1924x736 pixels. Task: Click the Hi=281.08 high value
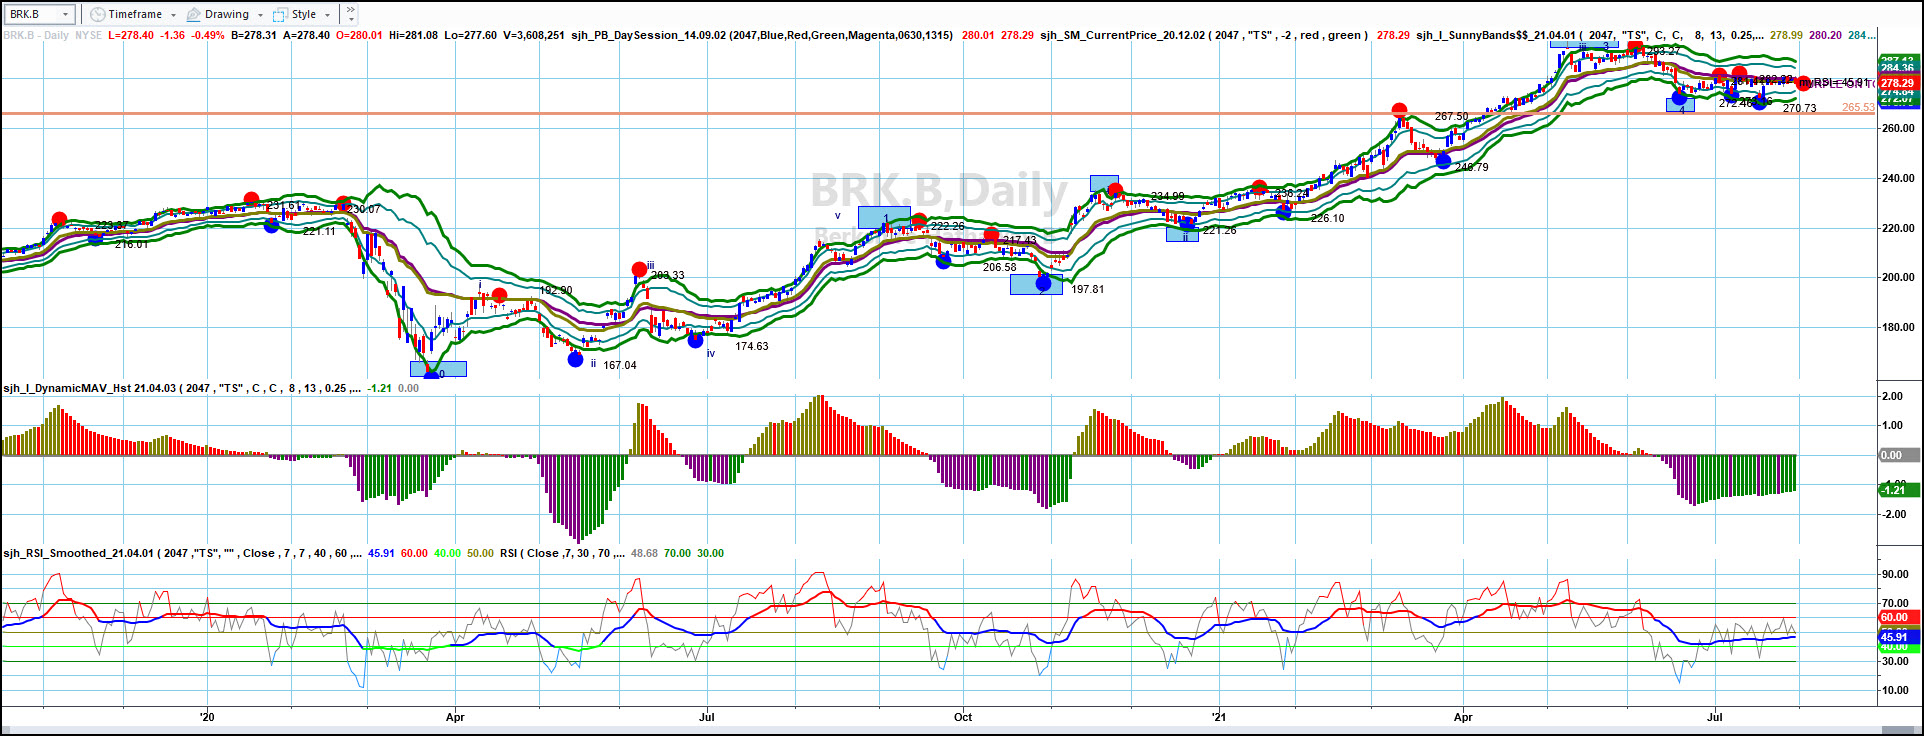click(414, 35)
